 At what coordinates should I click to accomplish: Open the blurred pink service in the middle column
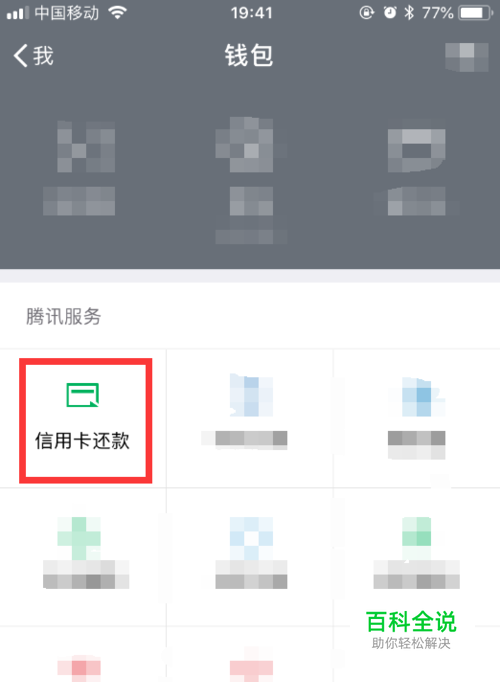[x=251, y=665]
